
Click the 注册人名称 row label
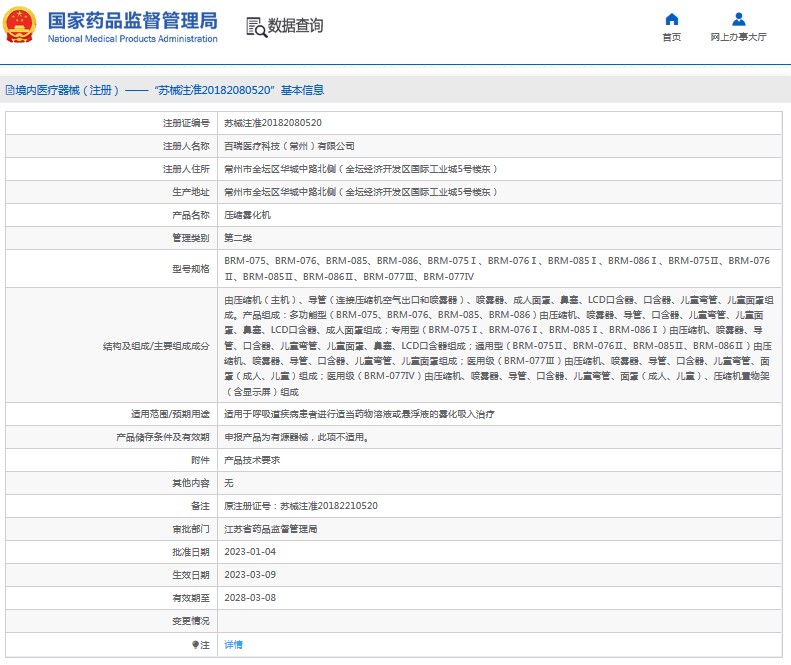point(186,146)
